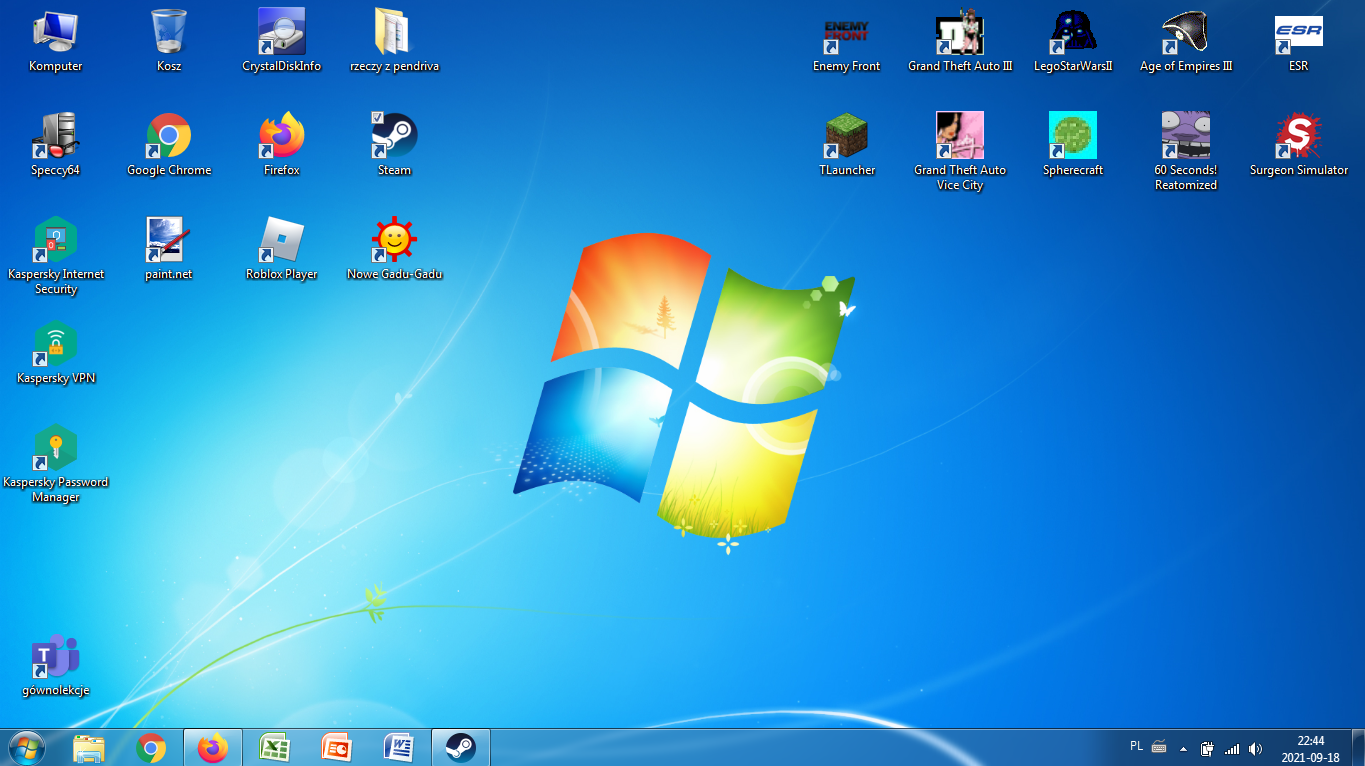
Task: Select the Spherecraft shortcut
Action: point(1073,145)
